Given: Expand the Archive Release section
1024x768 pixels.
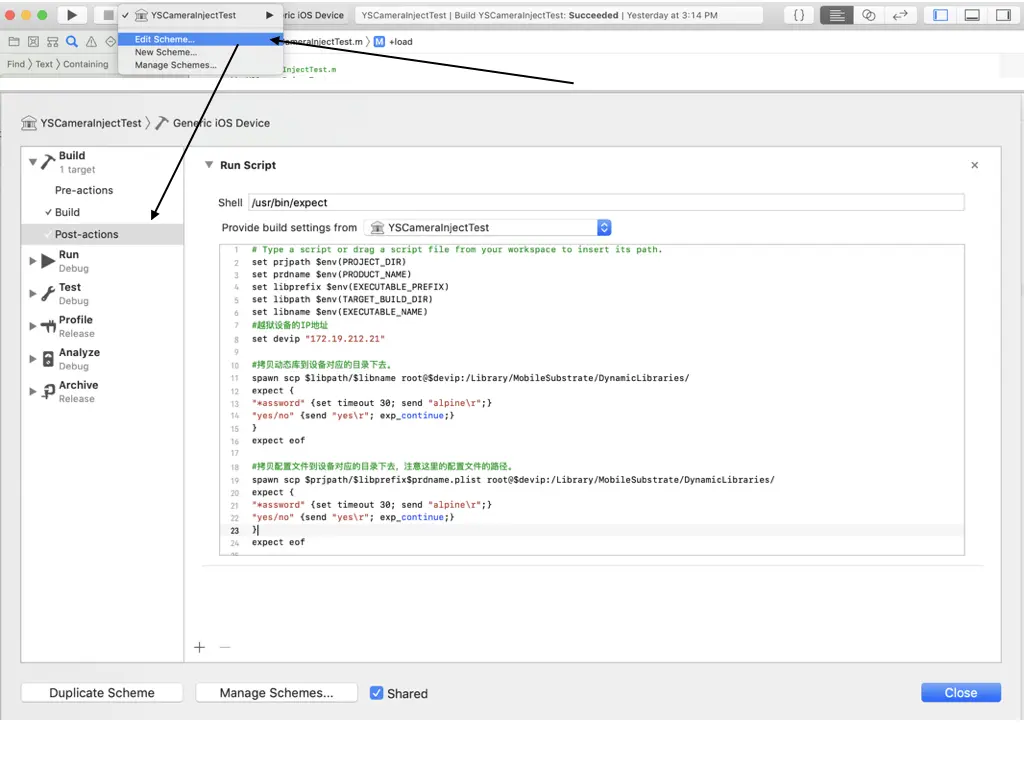Looking at the screenshot, I should [x=33, y=391].
